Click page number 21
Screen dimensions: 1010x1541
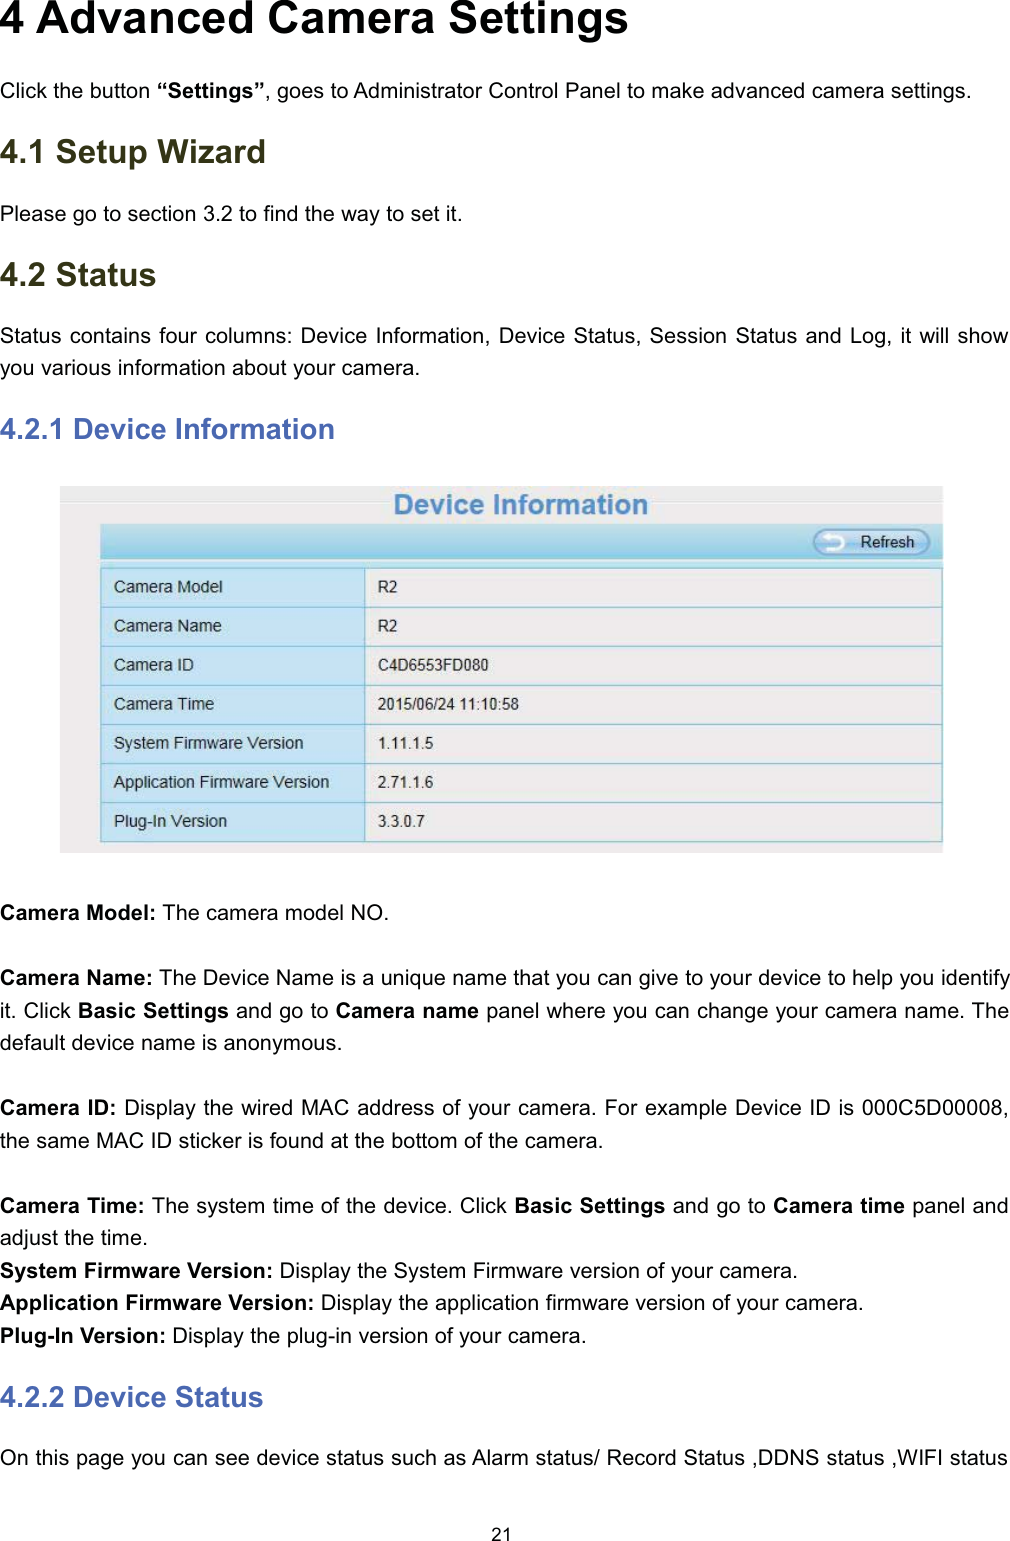(502, 1534)
